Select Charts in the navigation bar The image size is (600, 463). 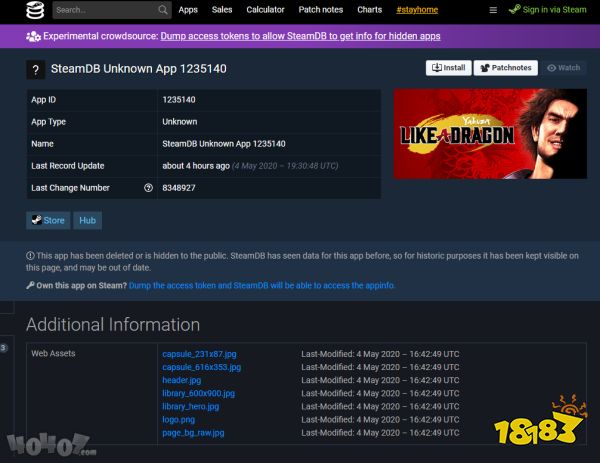369,10
